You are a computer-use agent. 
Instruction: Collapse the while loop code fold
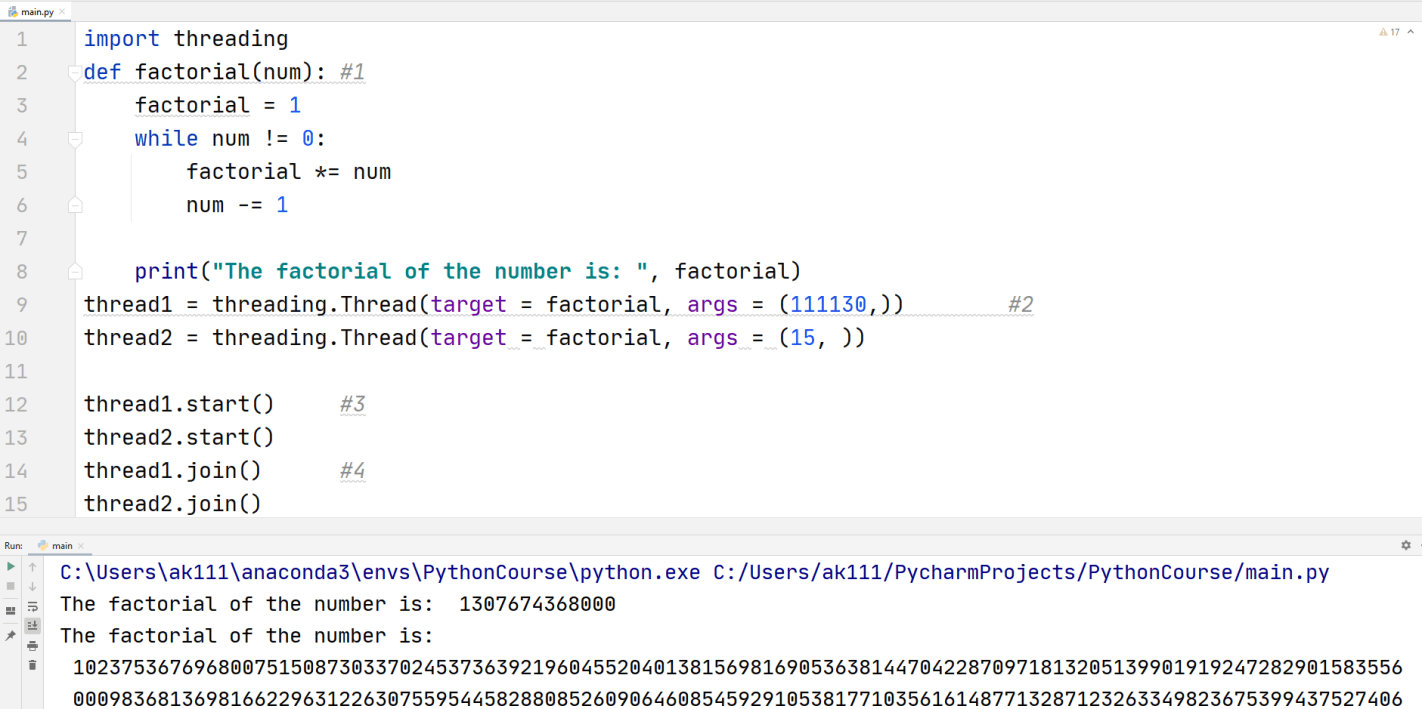tap(74, 138)
